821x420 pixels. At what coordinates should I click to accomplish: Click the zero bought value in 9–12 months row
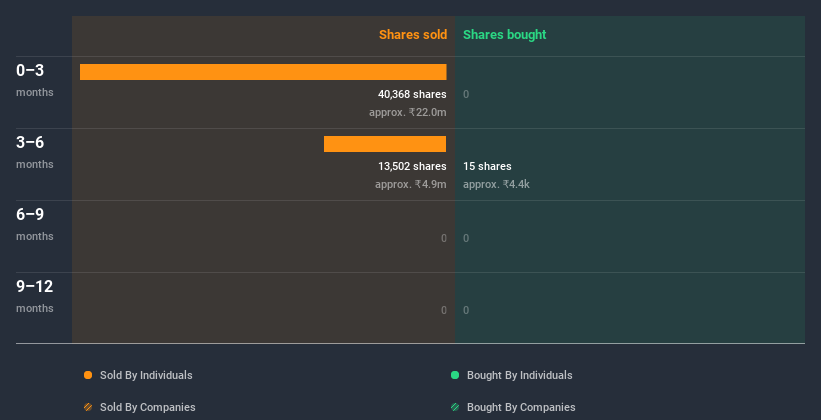pyautogui.click(x=466, y=310)
